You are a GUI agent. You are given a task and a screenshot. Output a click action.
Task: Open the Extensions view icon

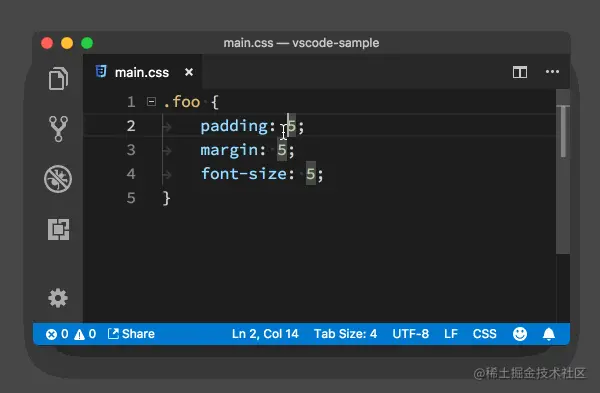[59, 229]
